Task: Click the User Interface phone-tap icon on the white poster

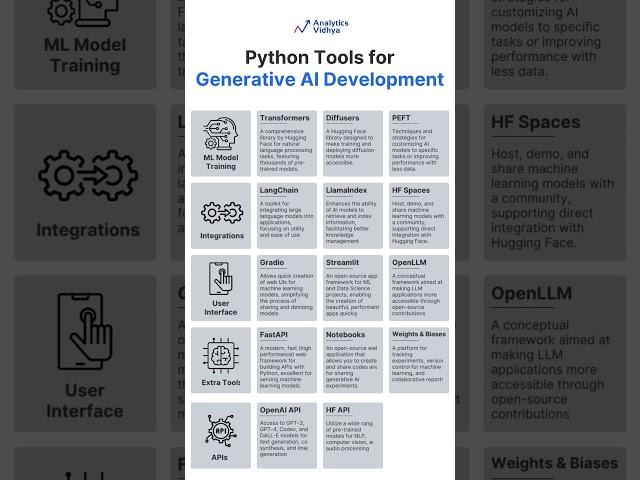Action: click(x=220, y=278)
